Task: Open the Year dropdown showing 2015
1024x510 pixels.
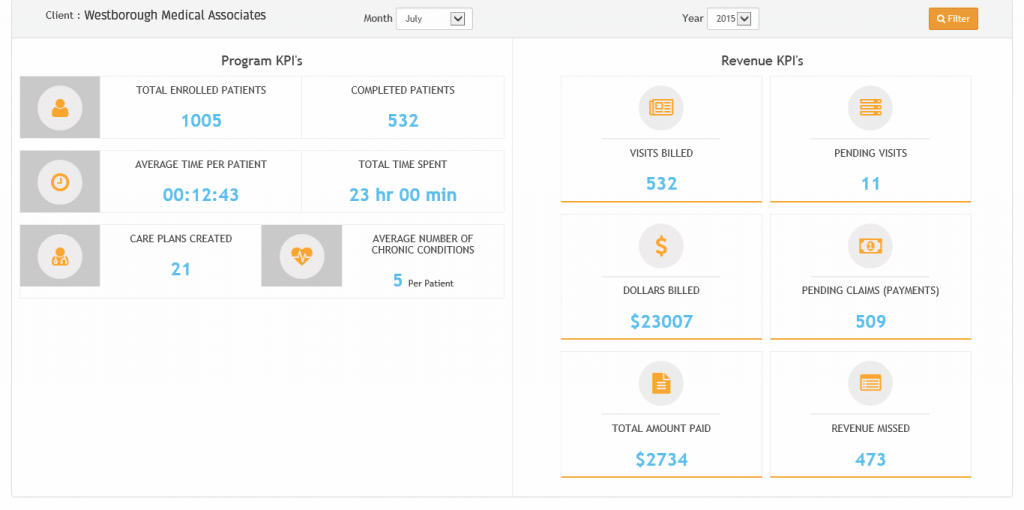Action: click(733, 19)
